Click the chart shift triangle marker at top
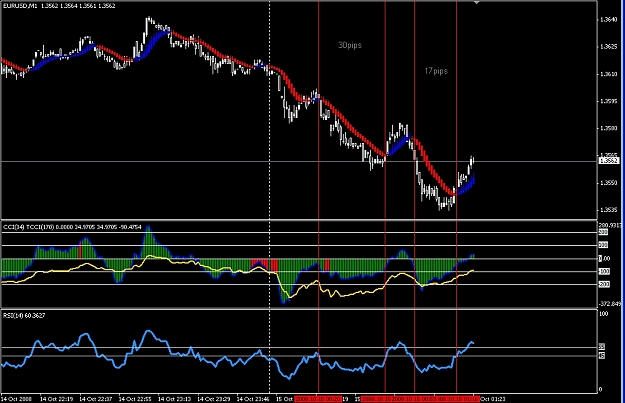625x403 pixels. coord(476,3)
